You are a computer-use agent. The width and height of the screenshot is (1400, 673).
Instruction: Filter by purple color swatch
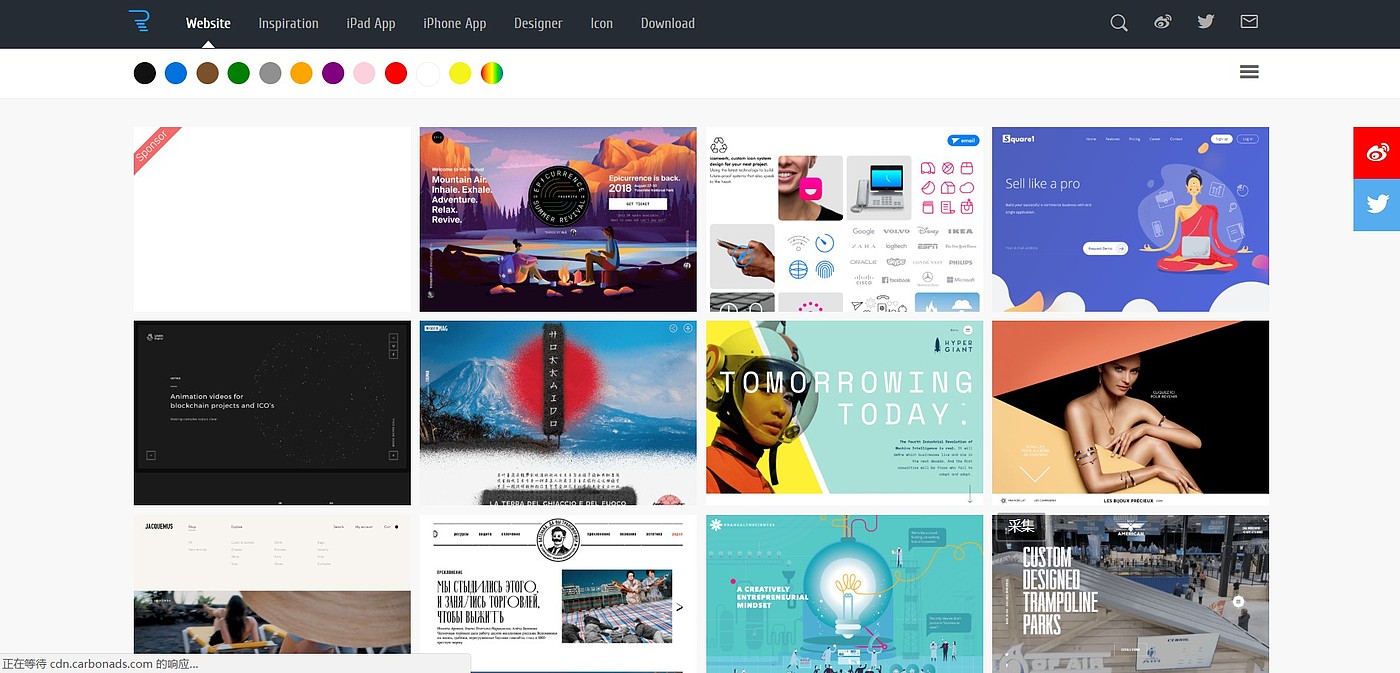333,73
